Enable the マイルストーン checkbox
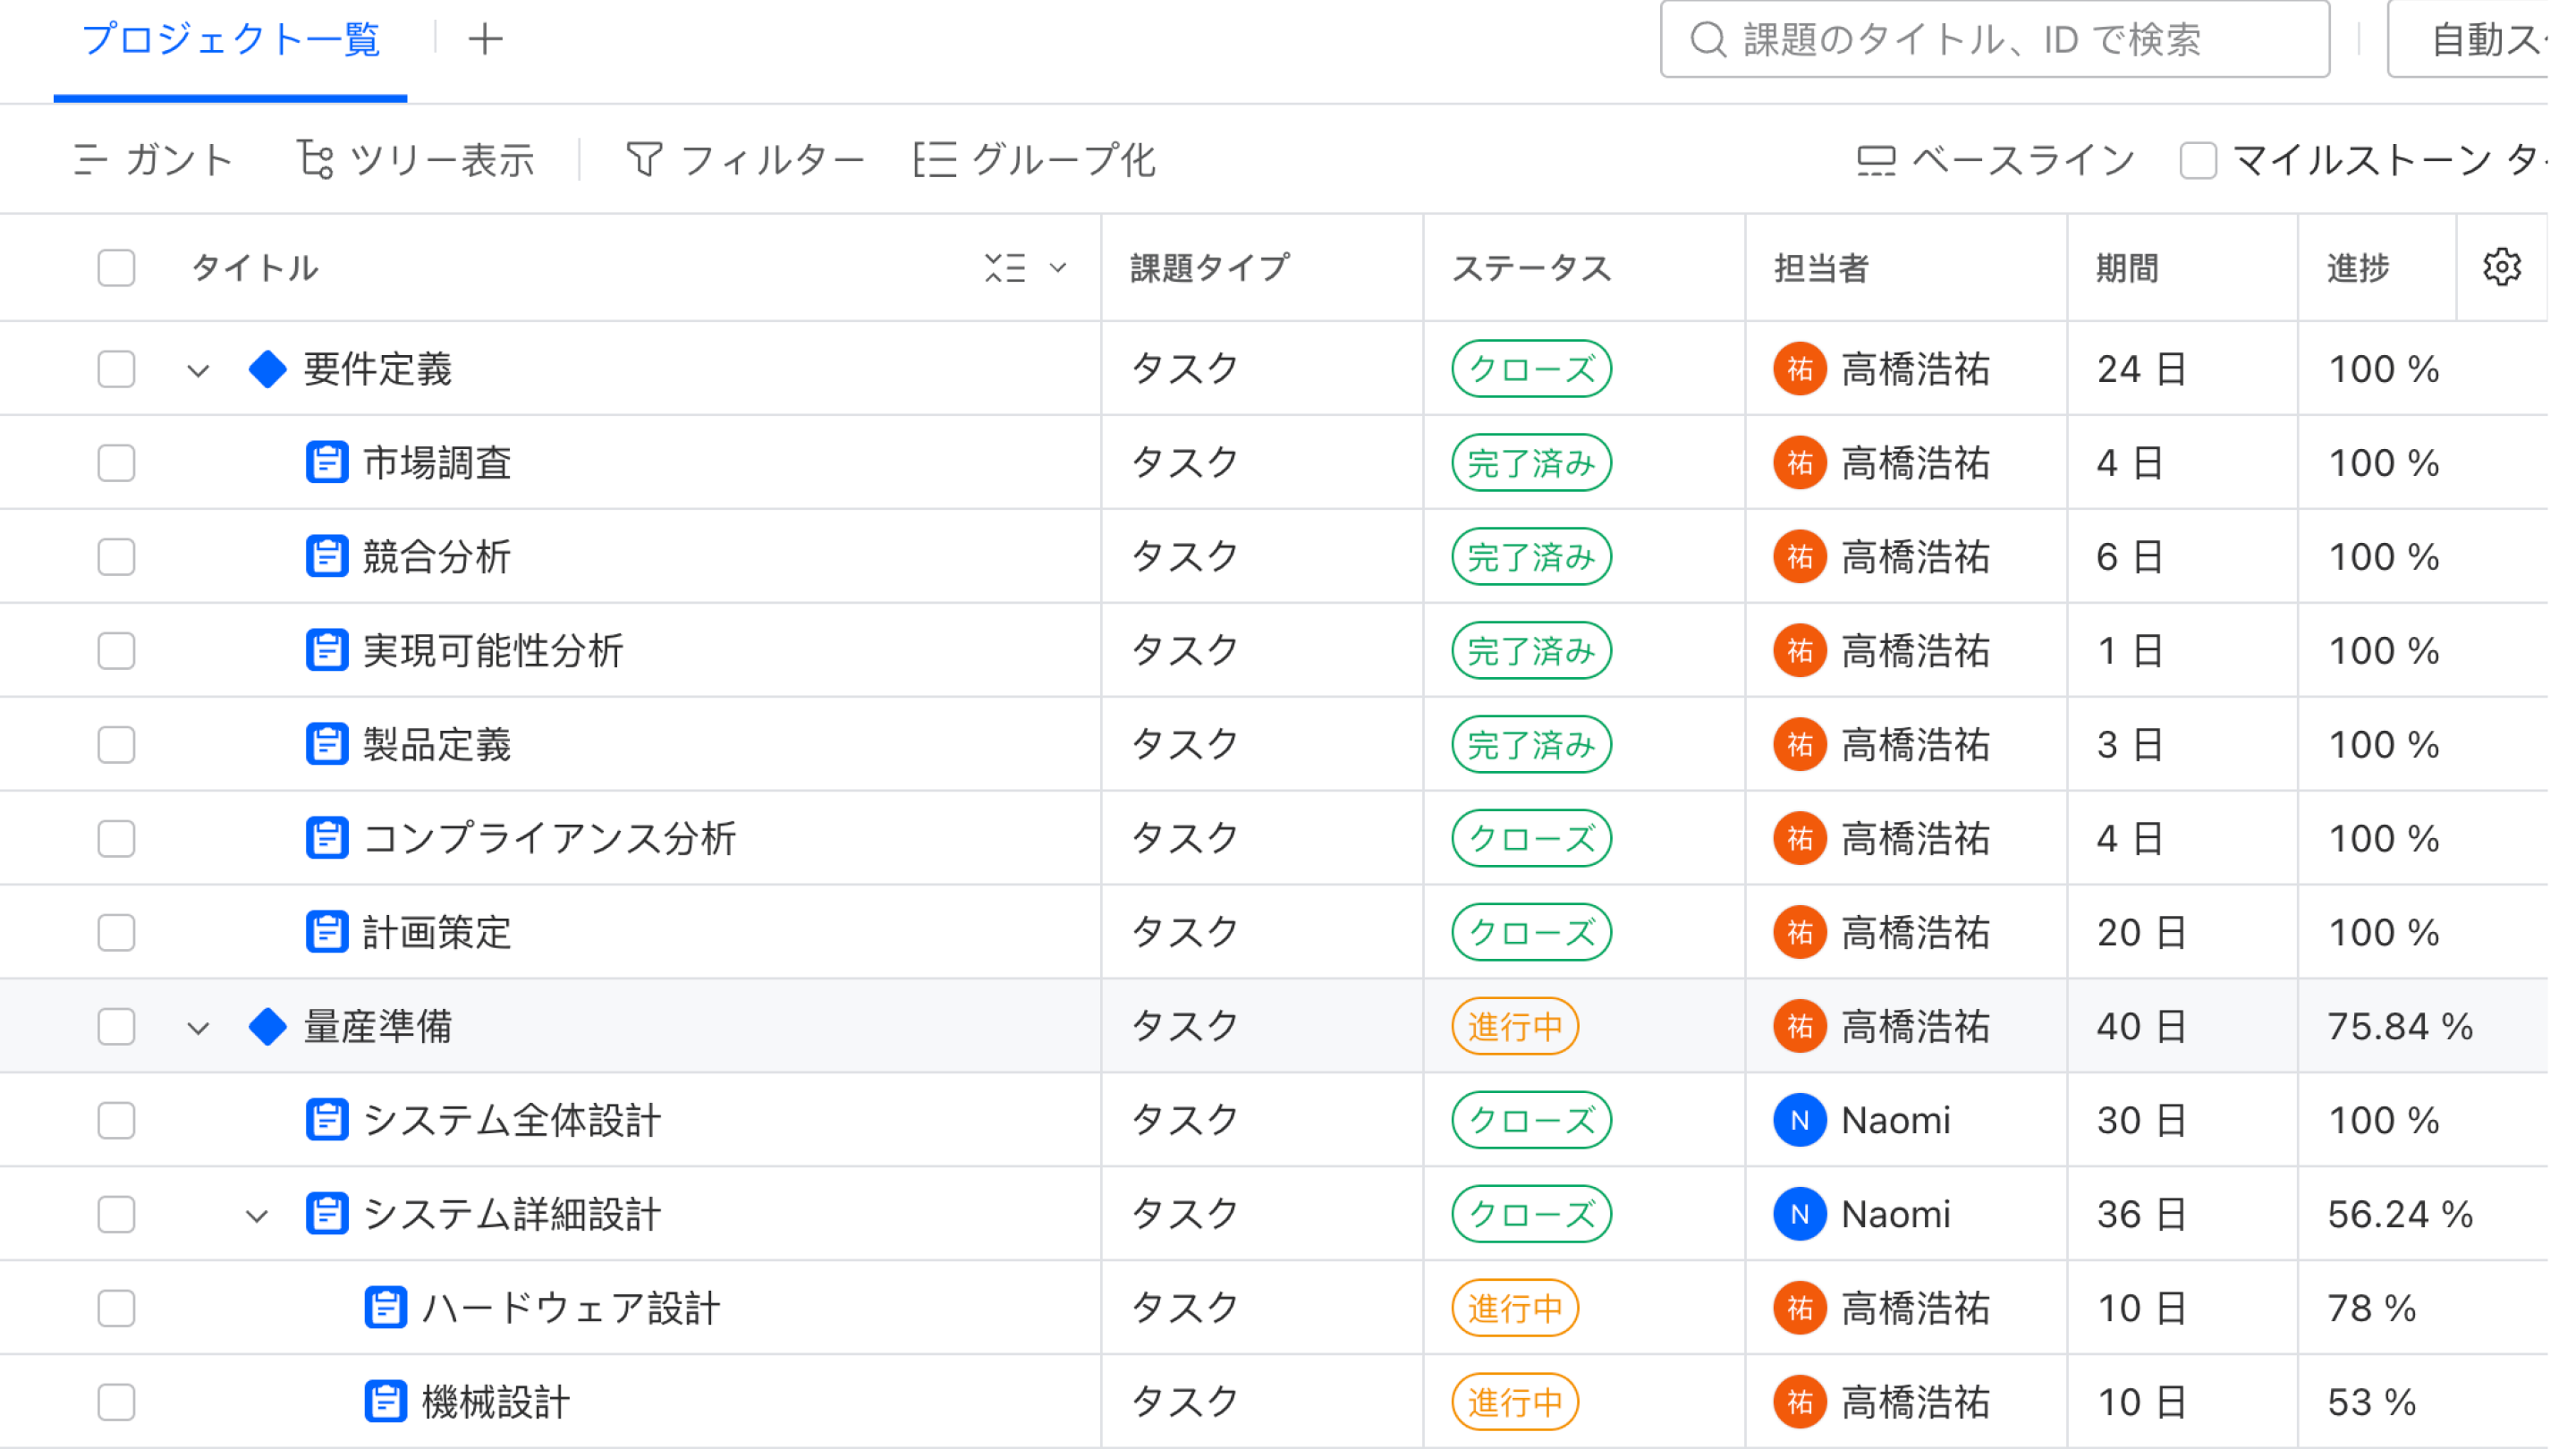The image size is (2576, 1449). (x=2199, y=160)
